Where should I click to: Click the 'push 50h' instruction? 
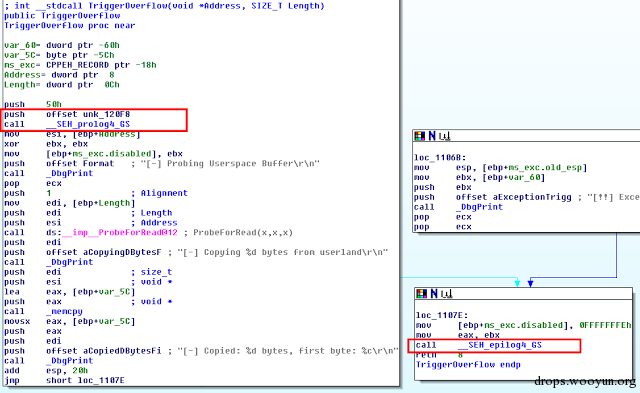[33, 104]
